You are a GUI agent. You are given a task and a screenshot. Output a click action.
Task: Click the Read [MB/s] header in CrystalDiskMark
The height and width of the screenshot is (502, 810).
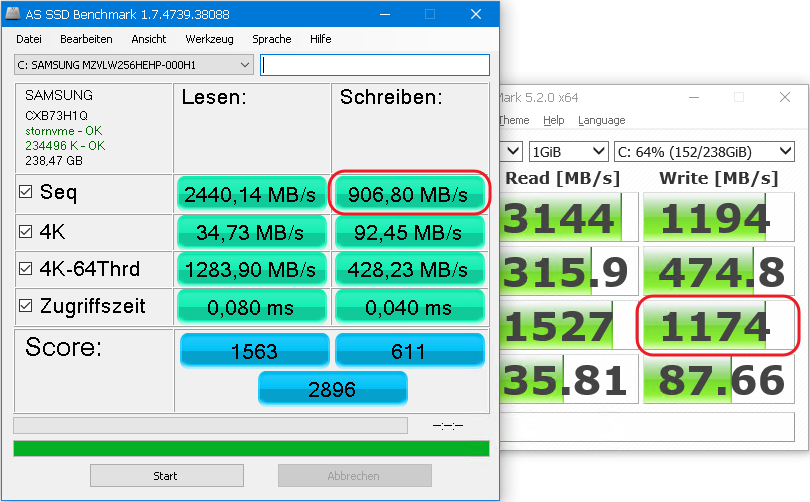(562, 178)
